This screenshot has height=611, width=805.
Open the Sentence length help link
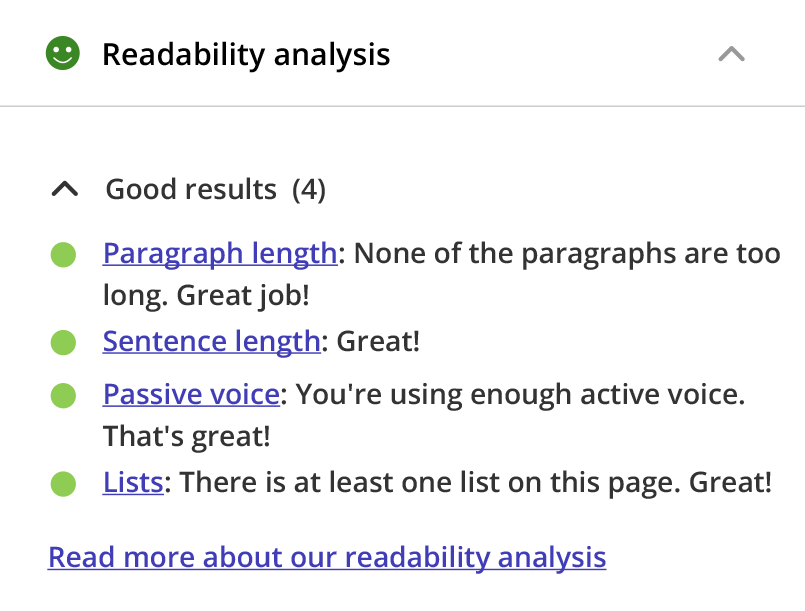[211, 341]
